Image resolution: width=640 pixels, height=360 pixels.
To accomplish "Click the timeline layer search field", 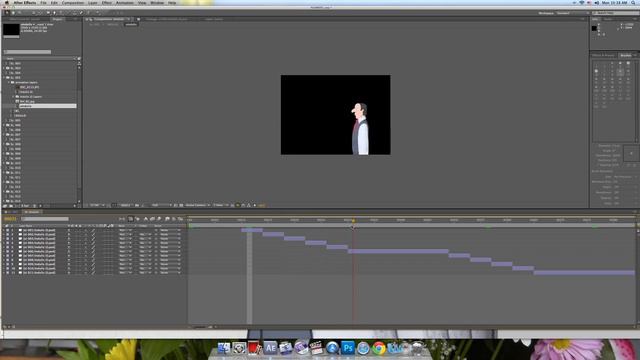I will tap(45, 219).
